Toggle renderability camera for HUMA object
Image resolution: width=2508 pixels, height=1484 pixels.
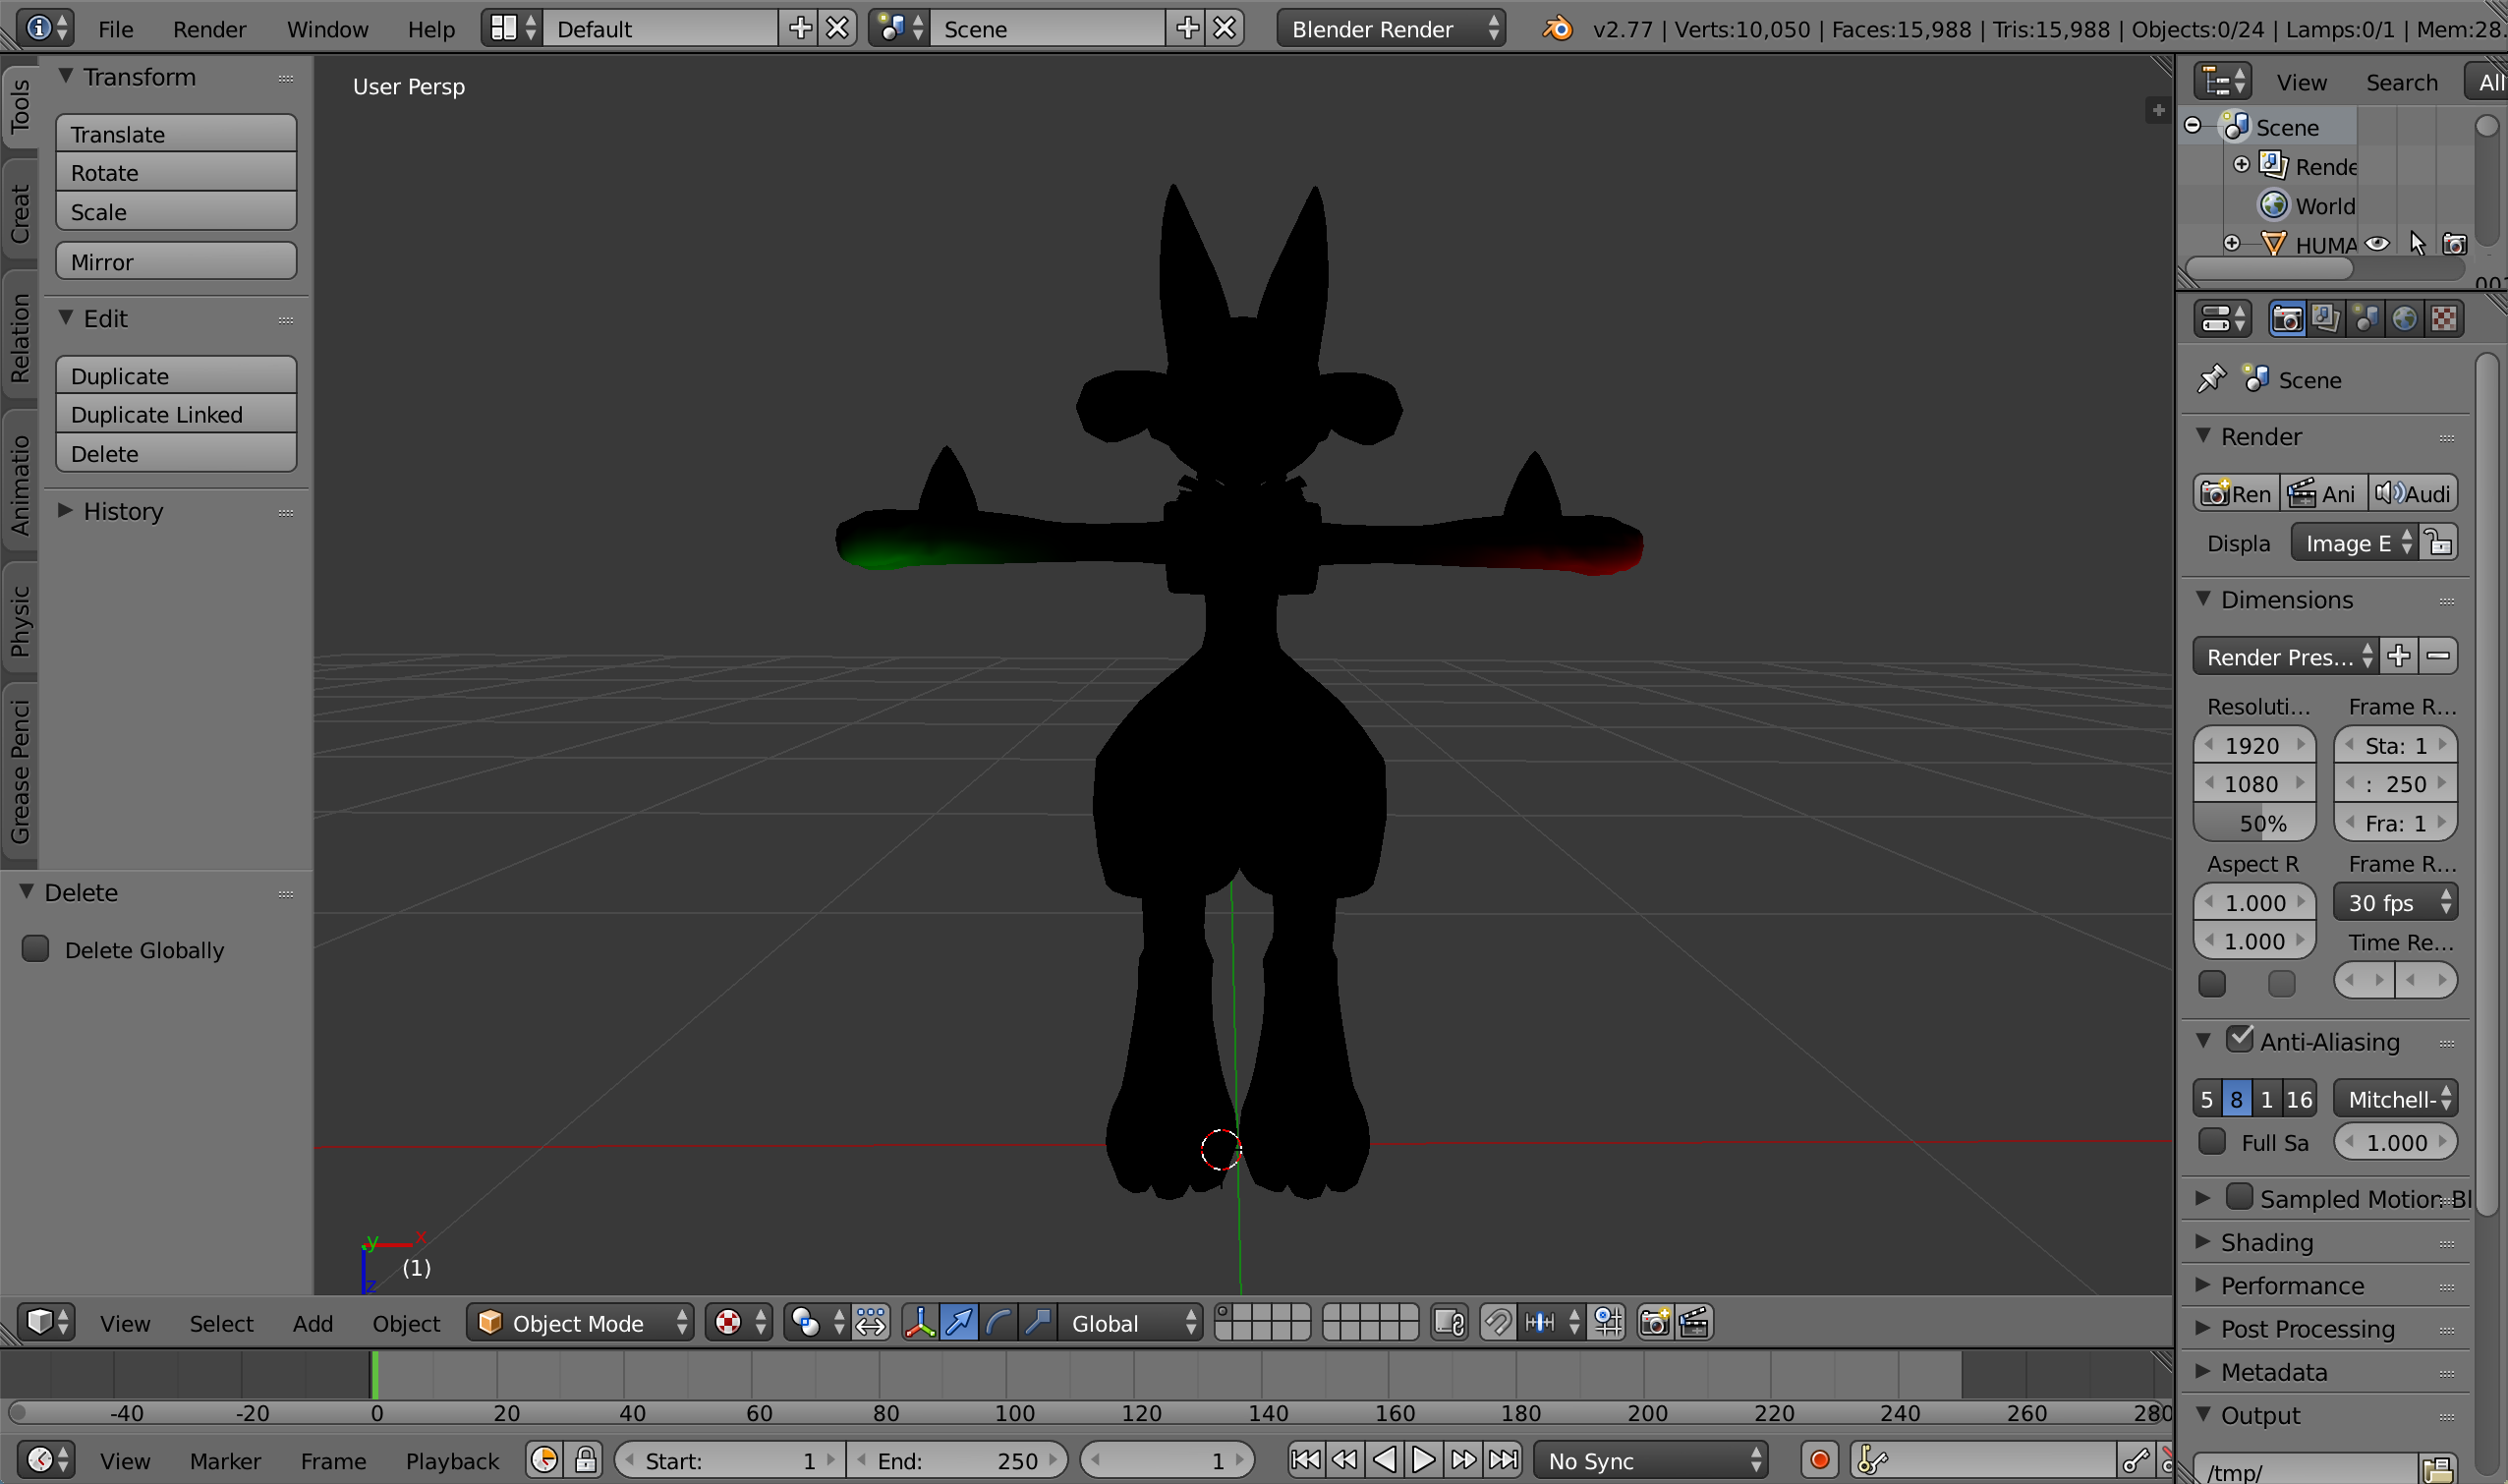click(x=2454, y=243)
